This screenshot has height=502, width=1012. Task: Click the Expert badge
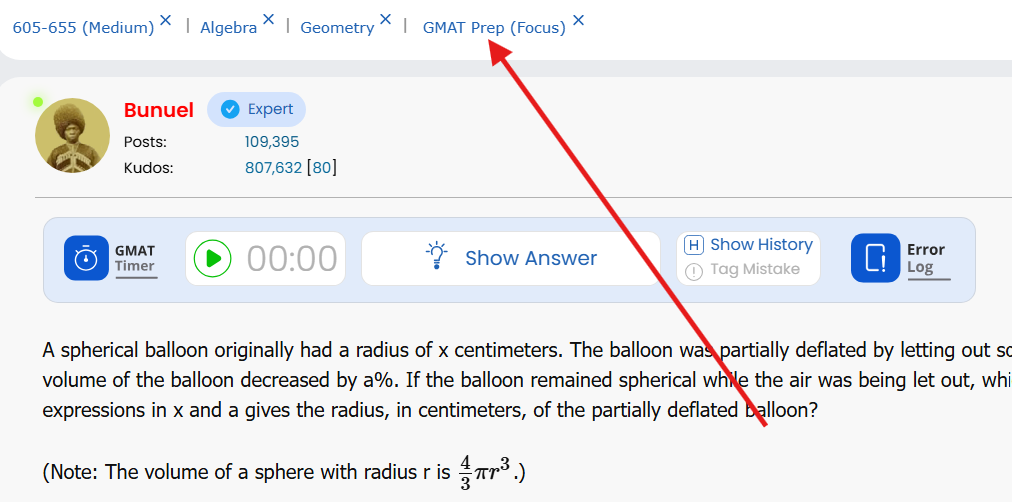[x=257, y=109]
